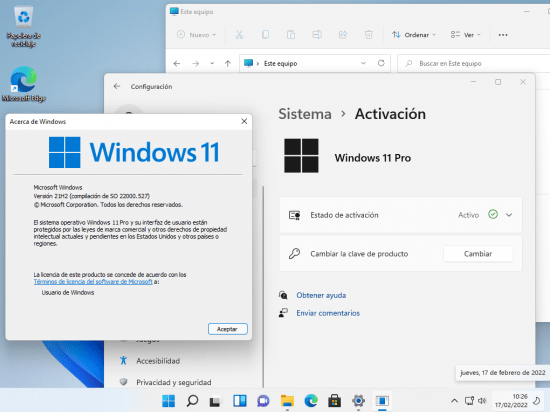
Task: Expand the address bar history chevron
Action: pyautogui.click(x=363, y=63)
